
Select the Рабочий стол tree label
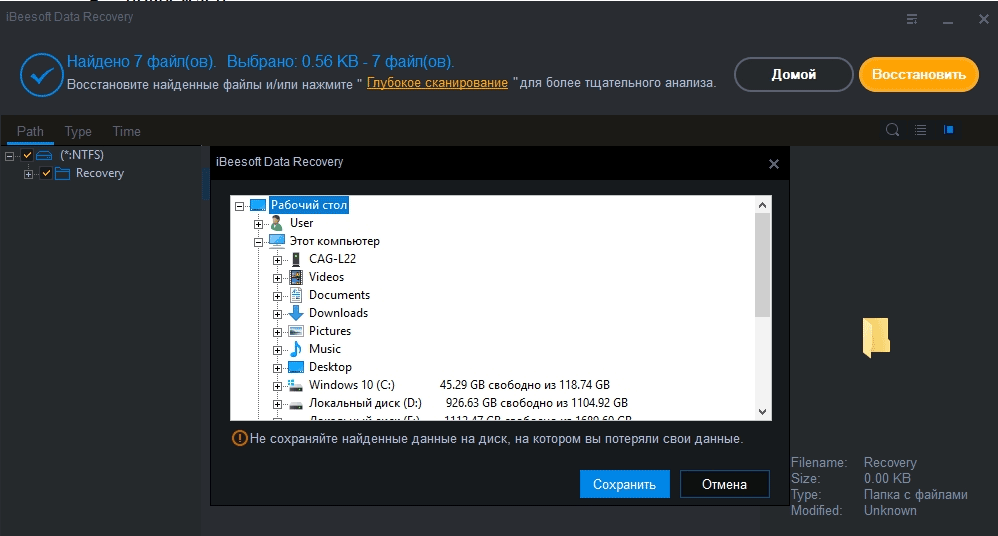(309, 205)
